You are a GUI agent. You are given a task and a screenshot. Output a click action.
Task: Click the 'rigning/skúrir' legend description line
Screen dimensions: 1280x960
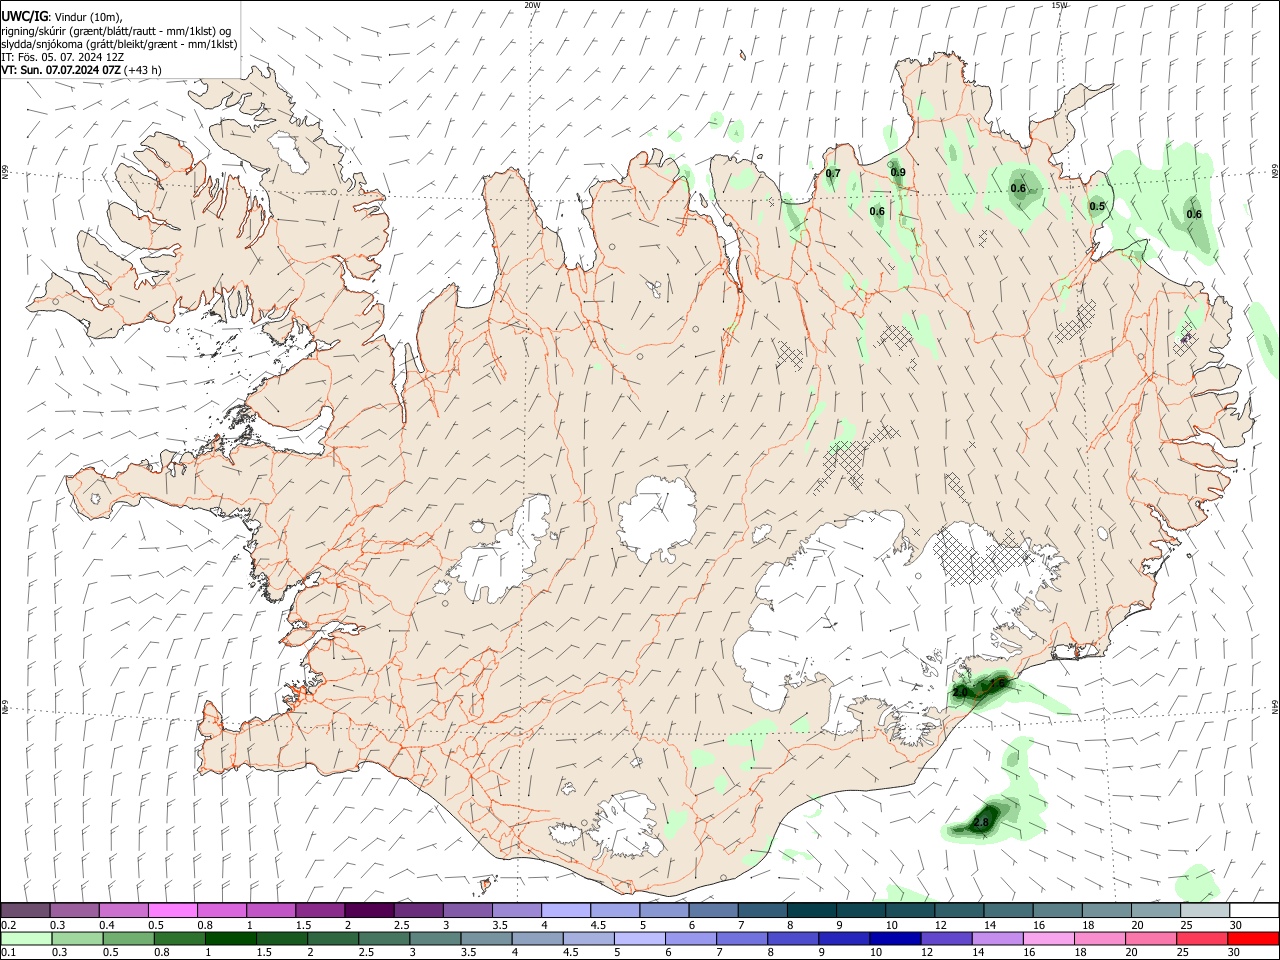tap(116, 31)
